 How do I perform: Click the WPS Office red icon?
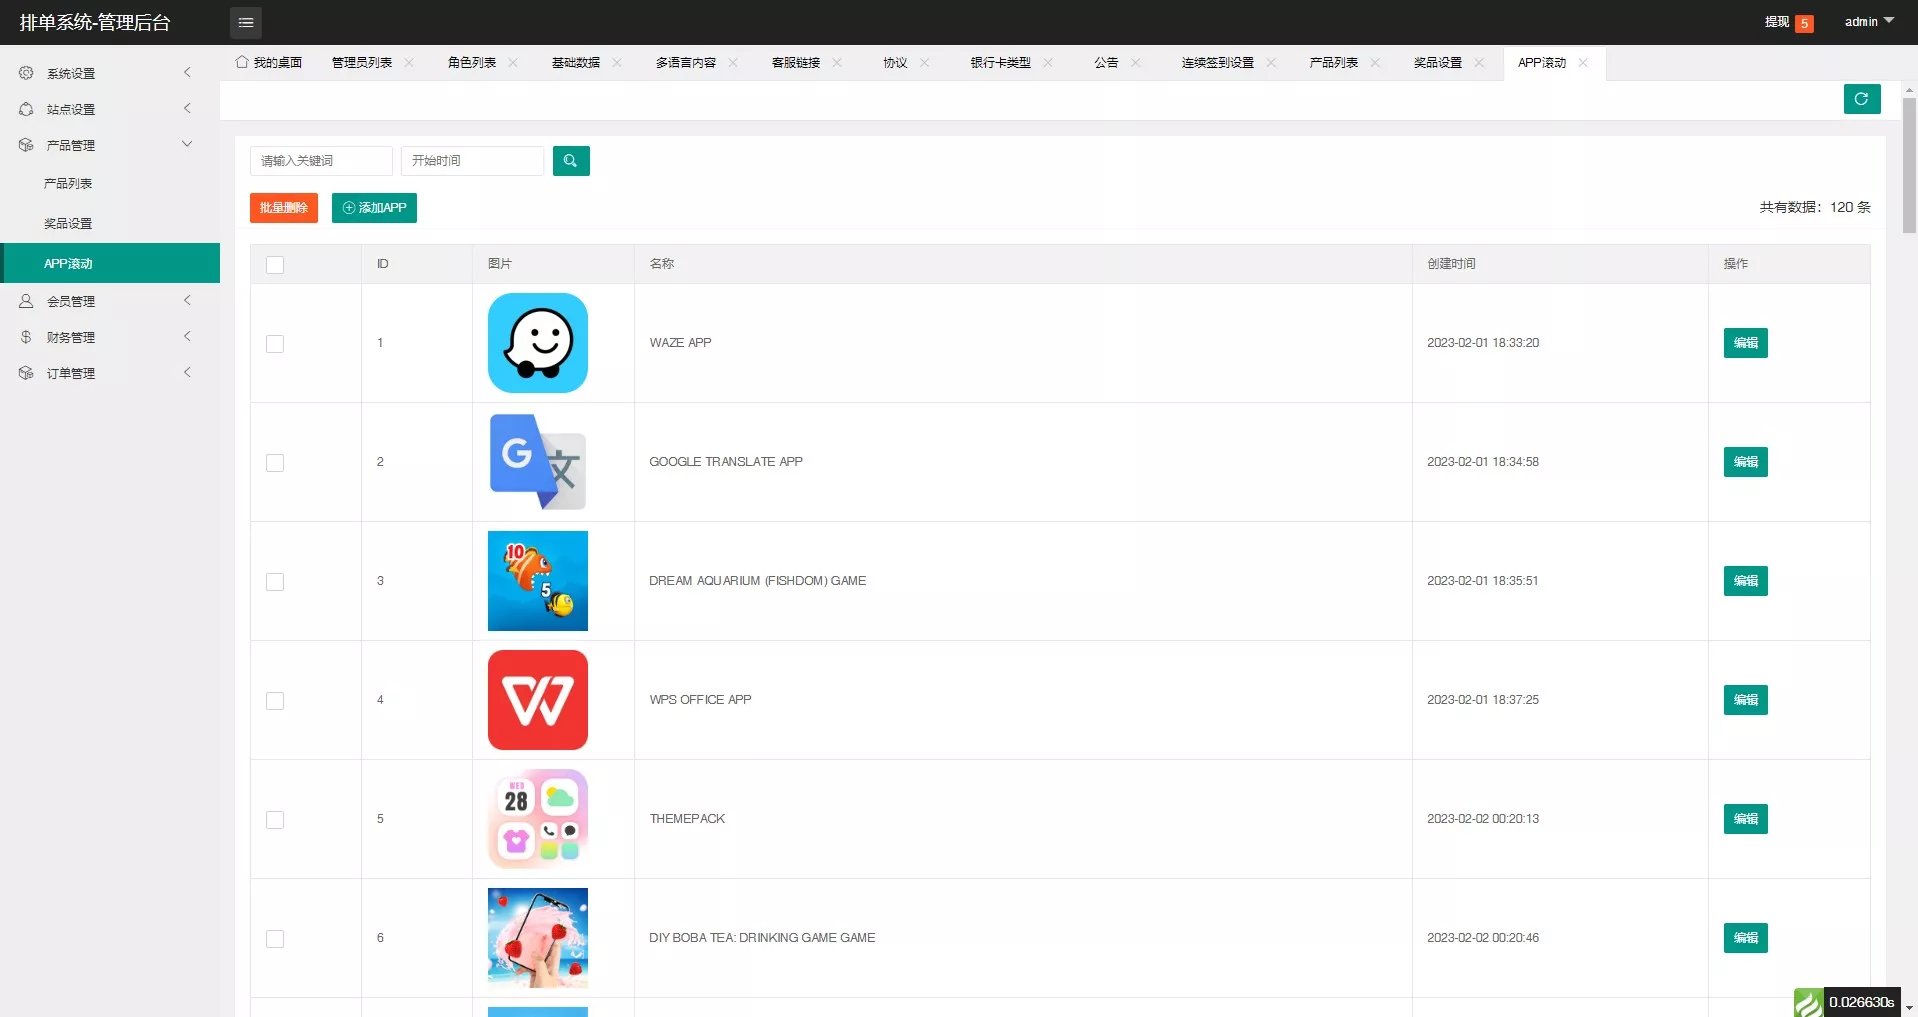(x=537, y=700)
